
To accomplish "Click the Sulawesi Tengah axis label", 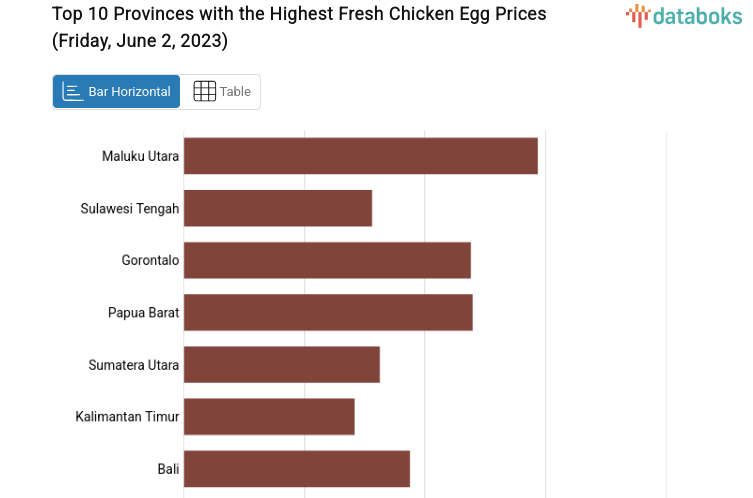I will (130, 208).
